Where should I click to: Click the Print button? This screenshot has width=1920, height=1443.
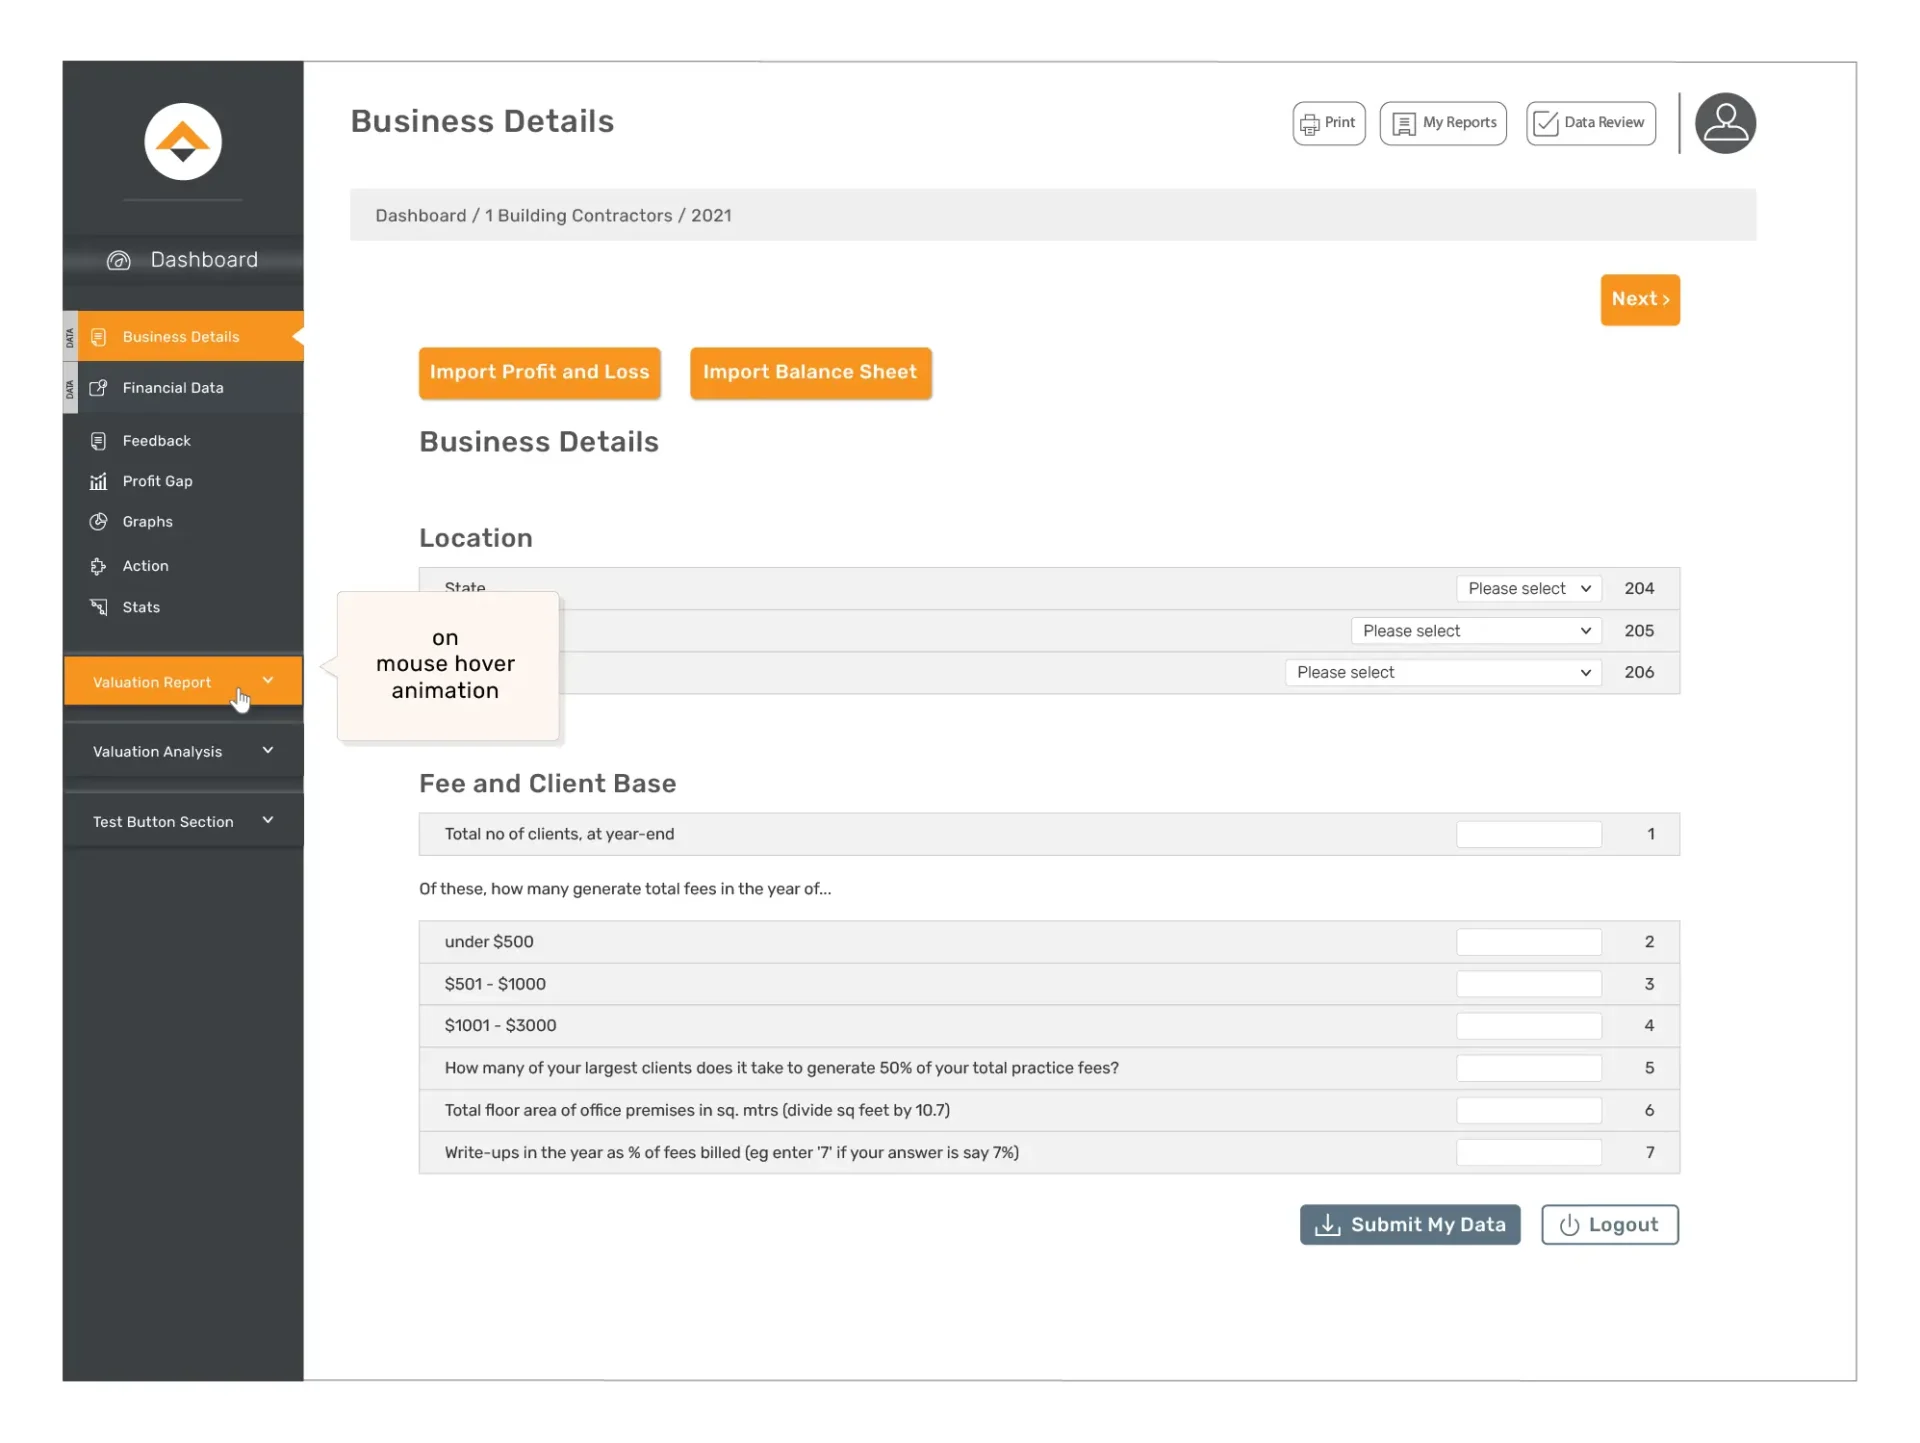1328,123
